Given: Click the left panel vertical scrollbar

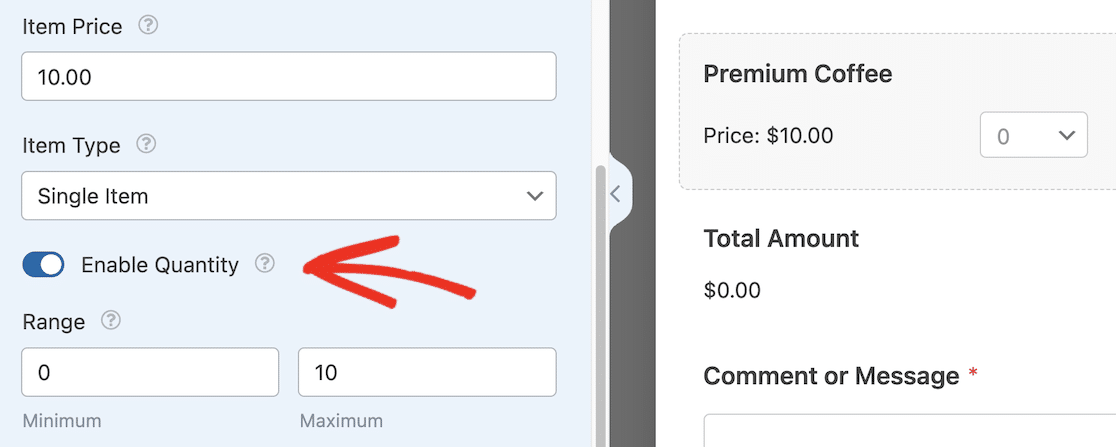Looking at the screenshot, I should tap(600, 300).
